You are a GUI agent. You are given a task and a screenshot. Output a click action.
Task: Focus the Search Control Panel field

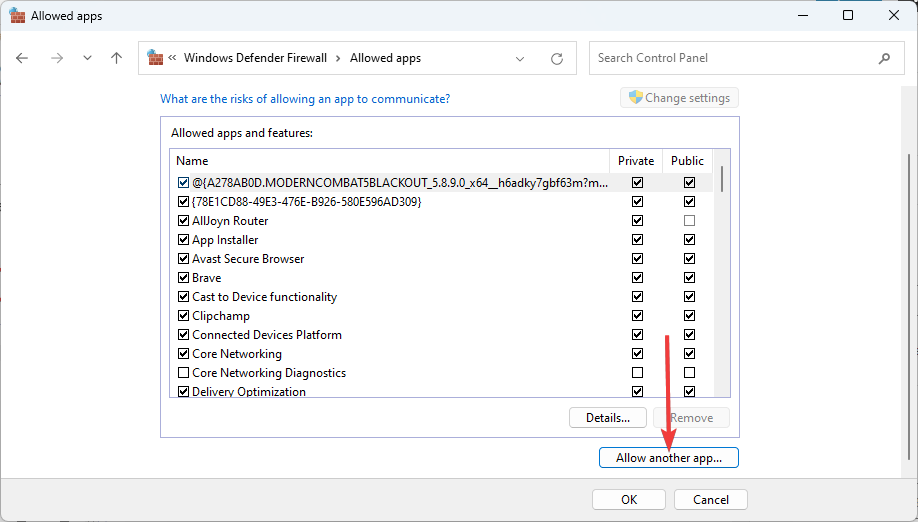(x=746, y=58)
